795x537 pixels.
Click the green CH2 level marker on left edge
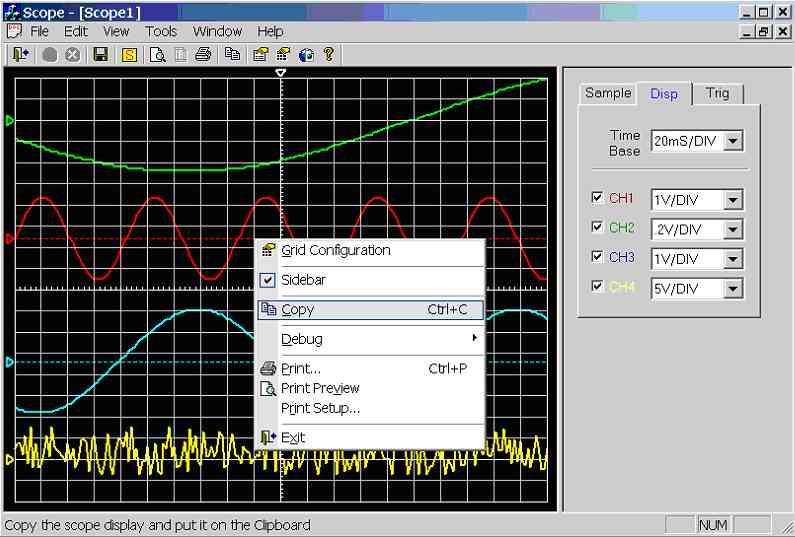pyautogui.click(x=10, y=121)
